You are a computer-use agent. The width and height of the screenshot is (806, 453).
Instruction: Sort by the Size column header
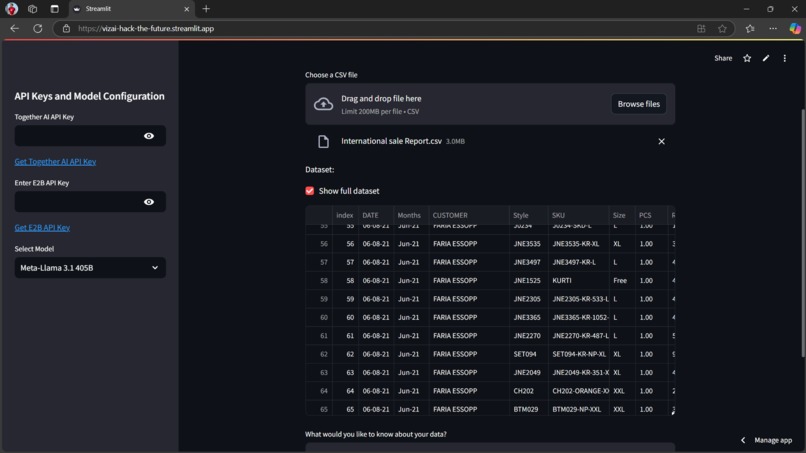point(622,215)
